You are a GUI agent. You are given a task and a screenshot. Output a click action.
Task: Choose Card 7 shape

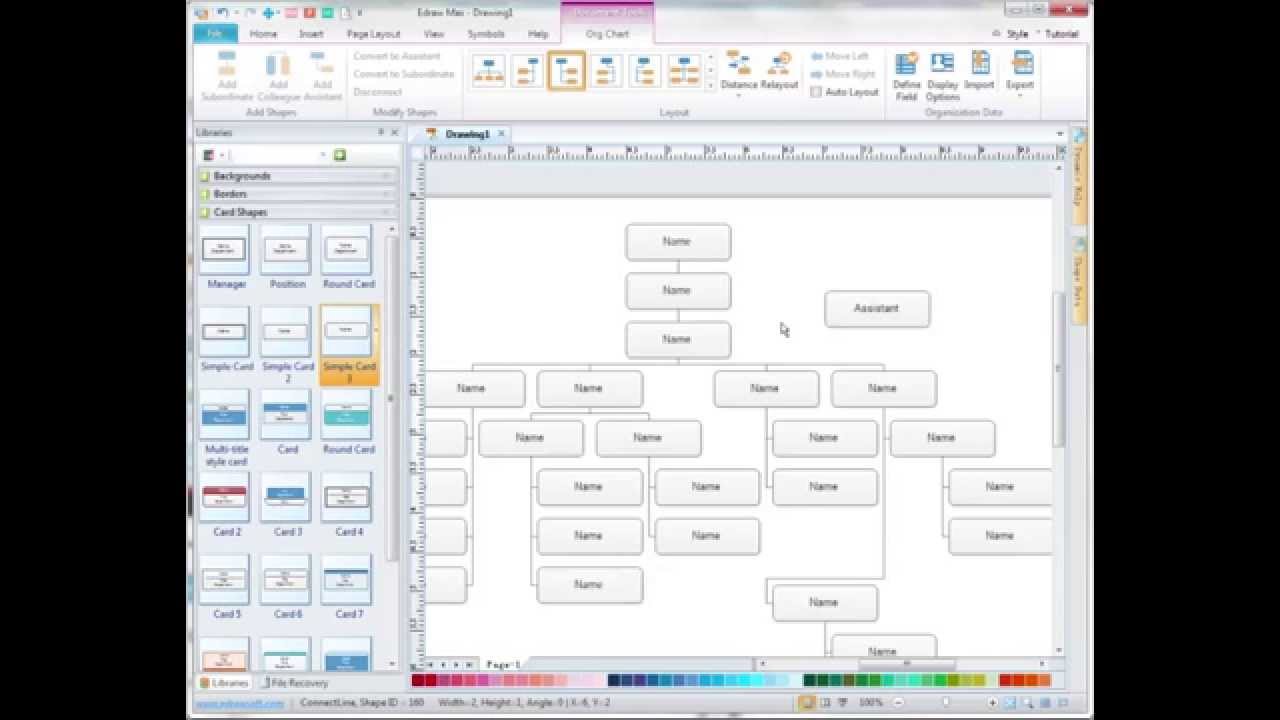(x=348, y=580)
